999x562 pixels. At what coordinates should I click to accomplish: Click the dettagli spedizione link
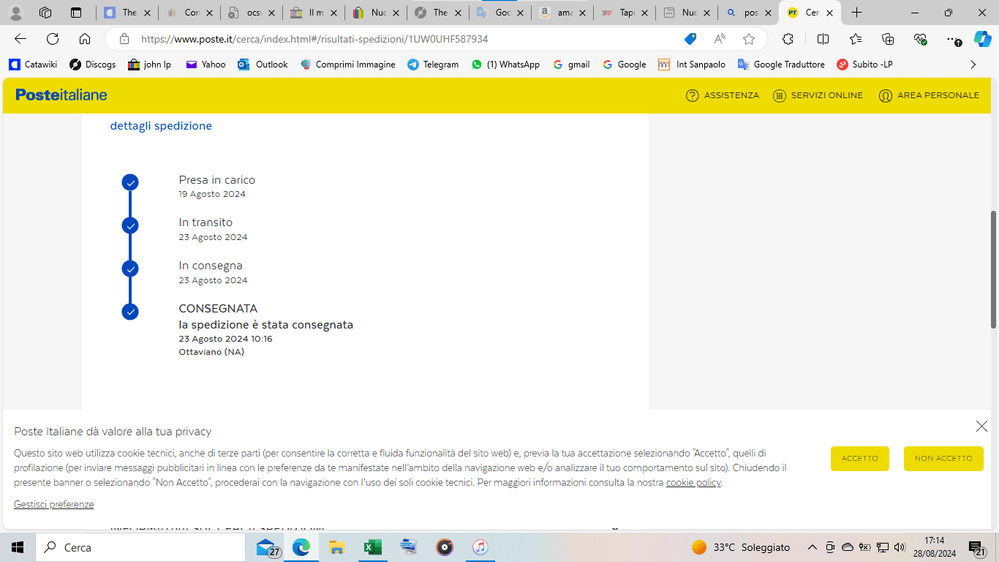[161, 126]
